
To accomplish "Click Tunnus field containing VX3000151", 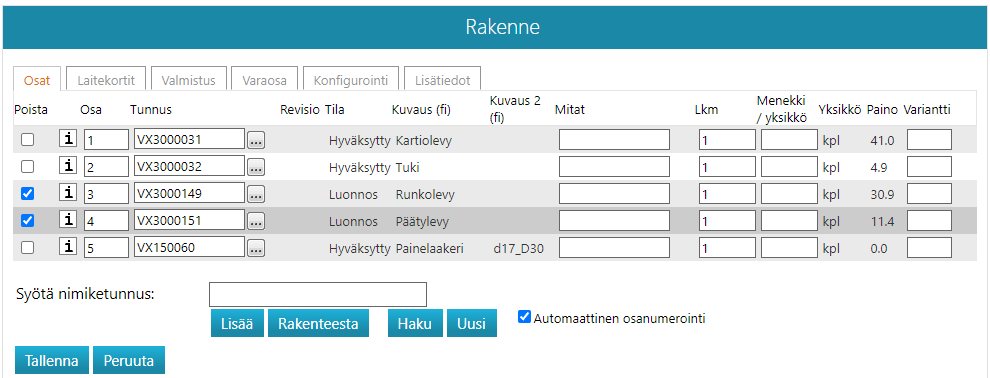I will click(189, 221).
